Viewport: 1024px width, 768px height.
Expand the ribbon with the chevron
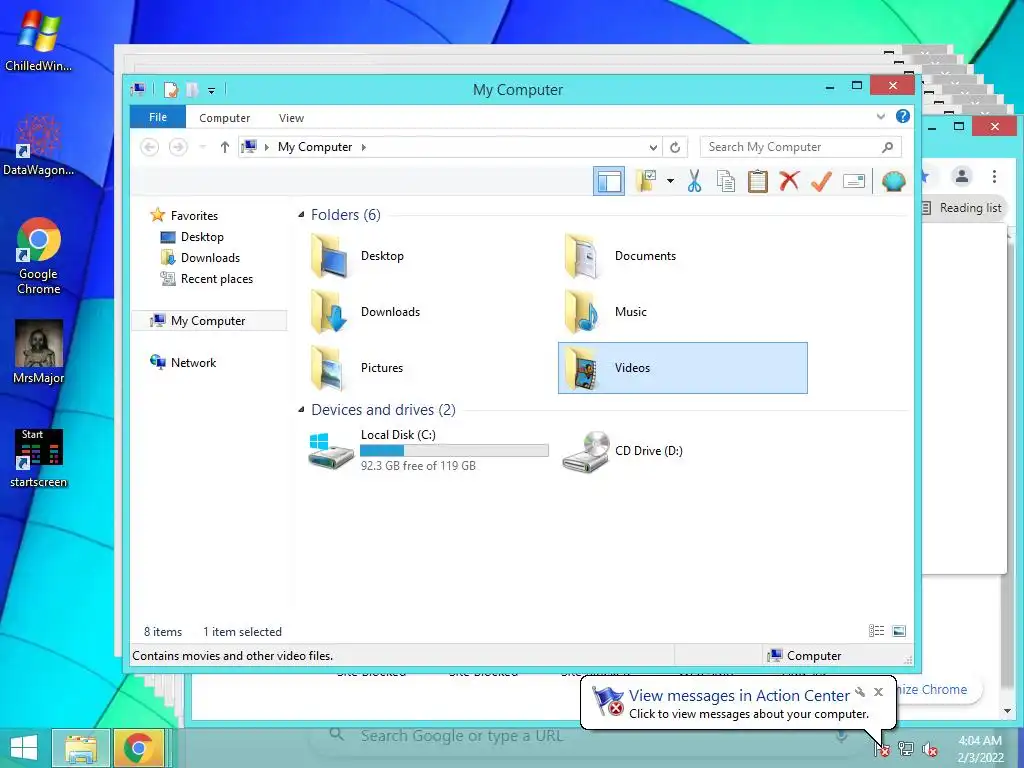[880, 116]
